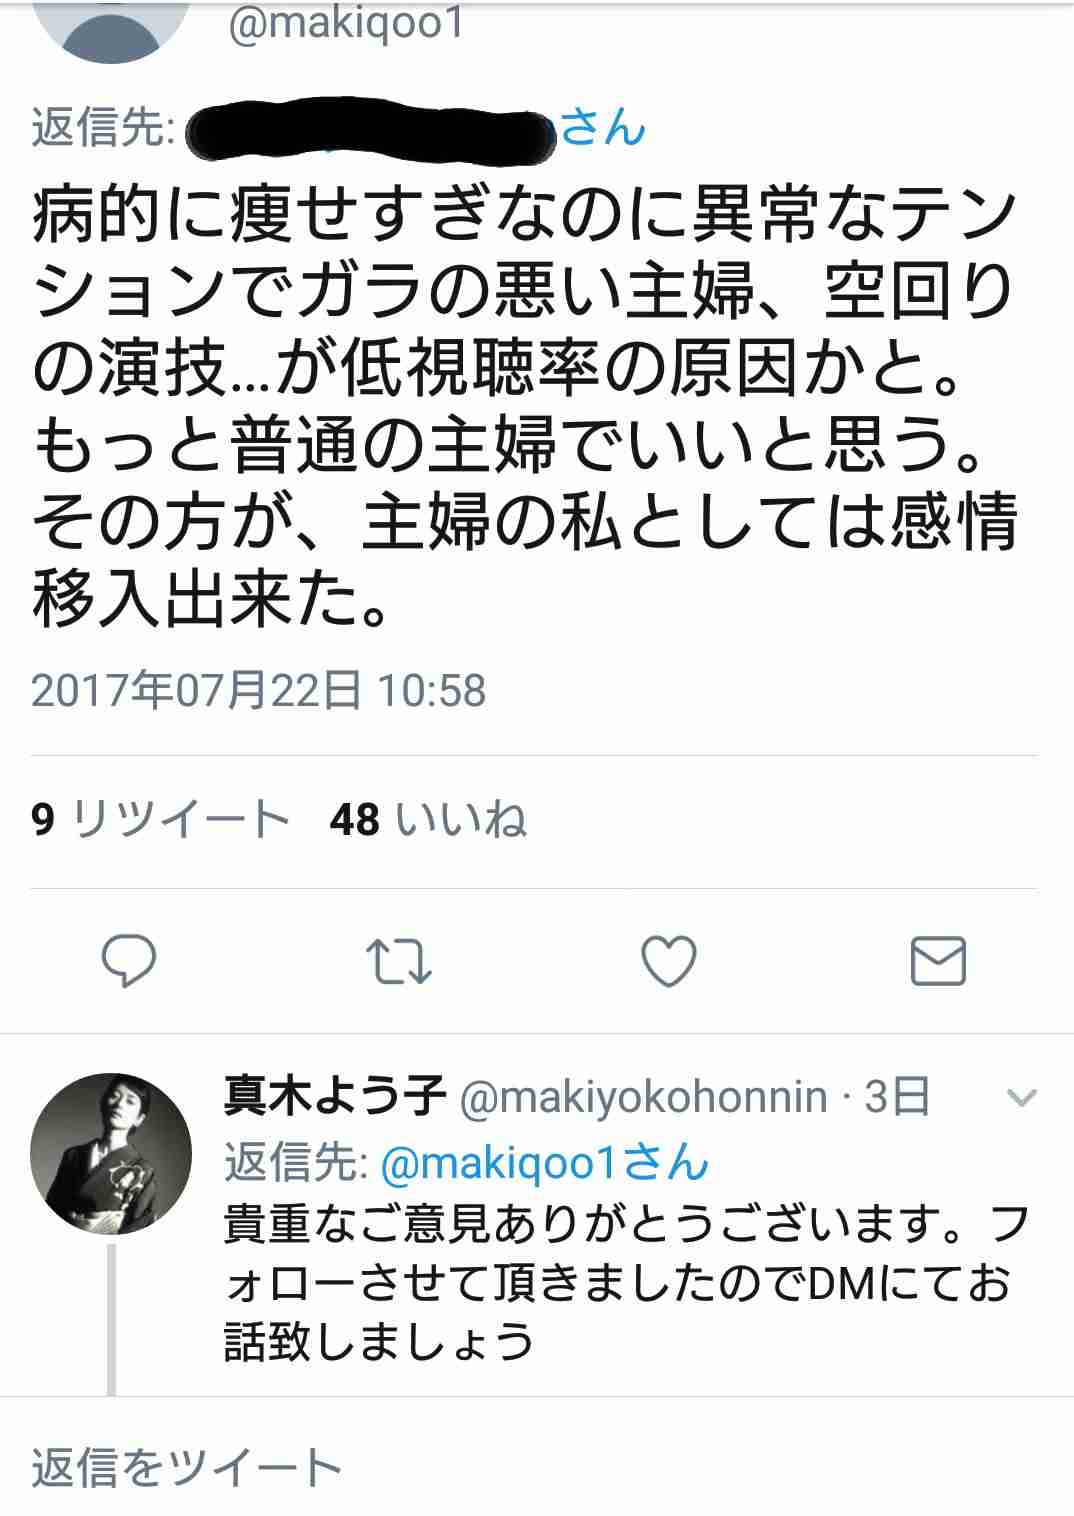Open timestamp 2017年07月22日 10:58
This screenshot has width=1074, height=1516.
click(259, 690)
